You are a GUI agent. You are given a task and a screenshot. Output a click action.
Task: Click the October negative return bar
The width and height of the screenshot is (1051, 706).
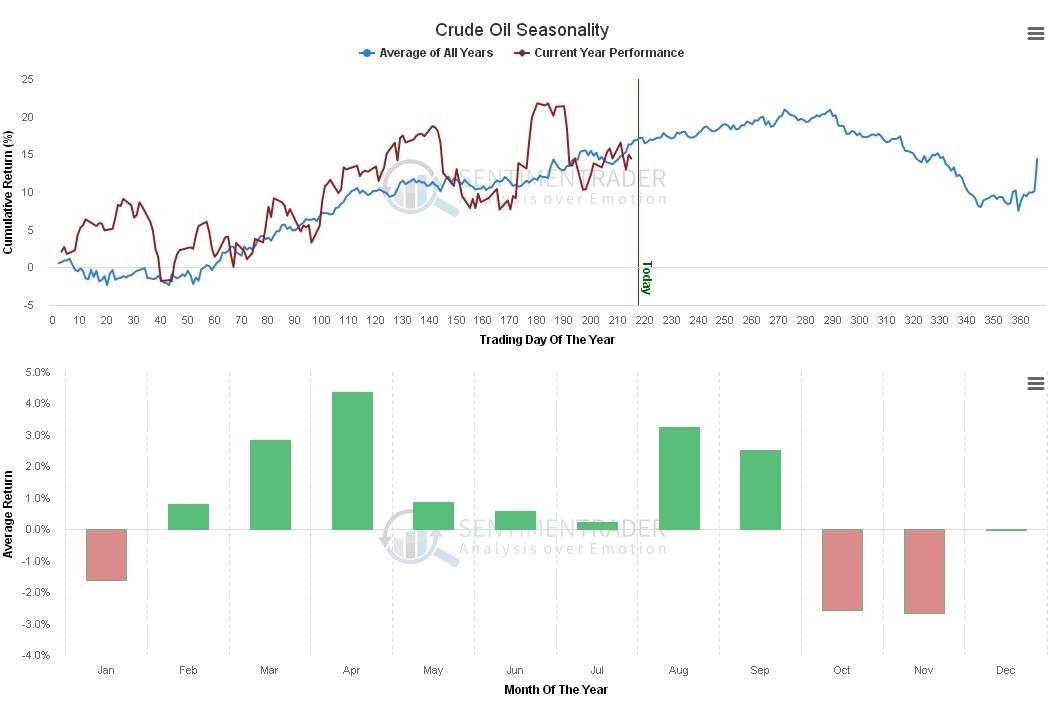click(842, 569)
